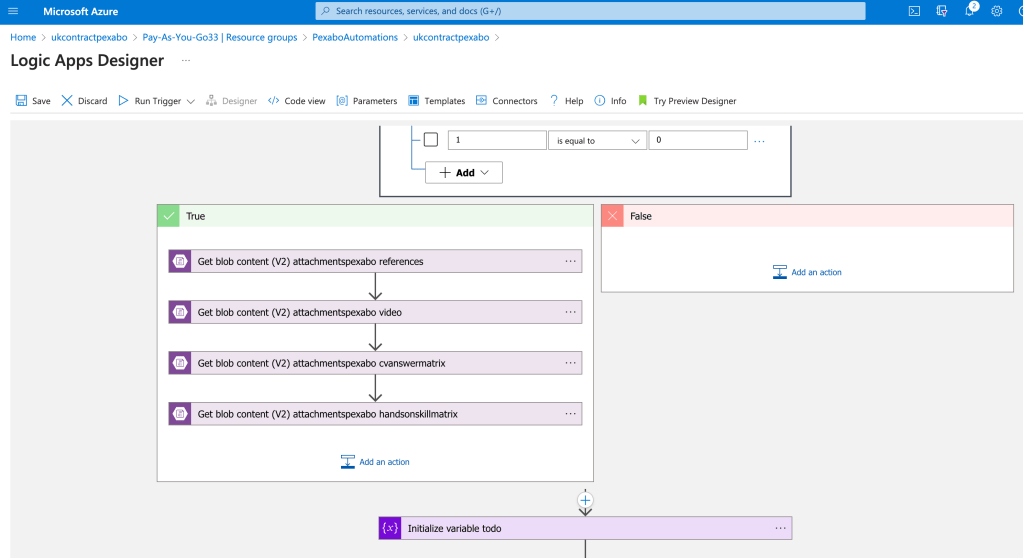
Task: Select Templates in the toolbar
Action: coord(436,101)
